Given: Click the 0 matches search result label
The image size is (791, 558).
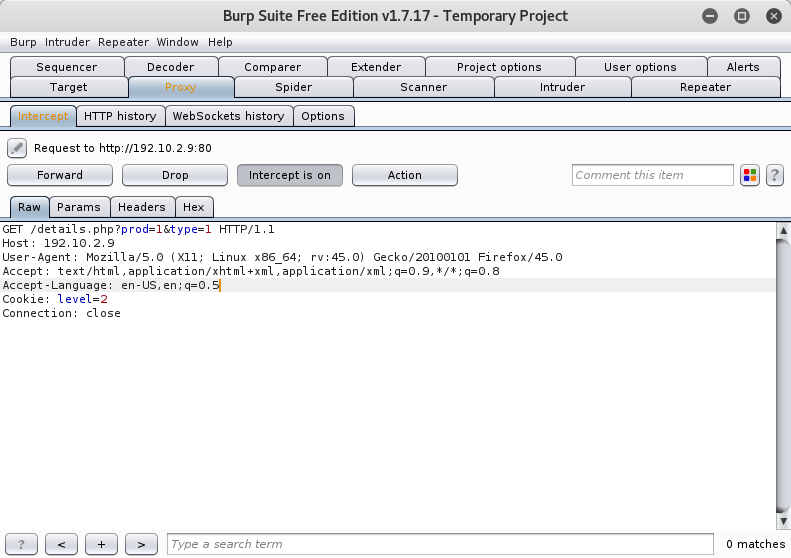Looking at the screenshot, I should (x=756, y=544).
